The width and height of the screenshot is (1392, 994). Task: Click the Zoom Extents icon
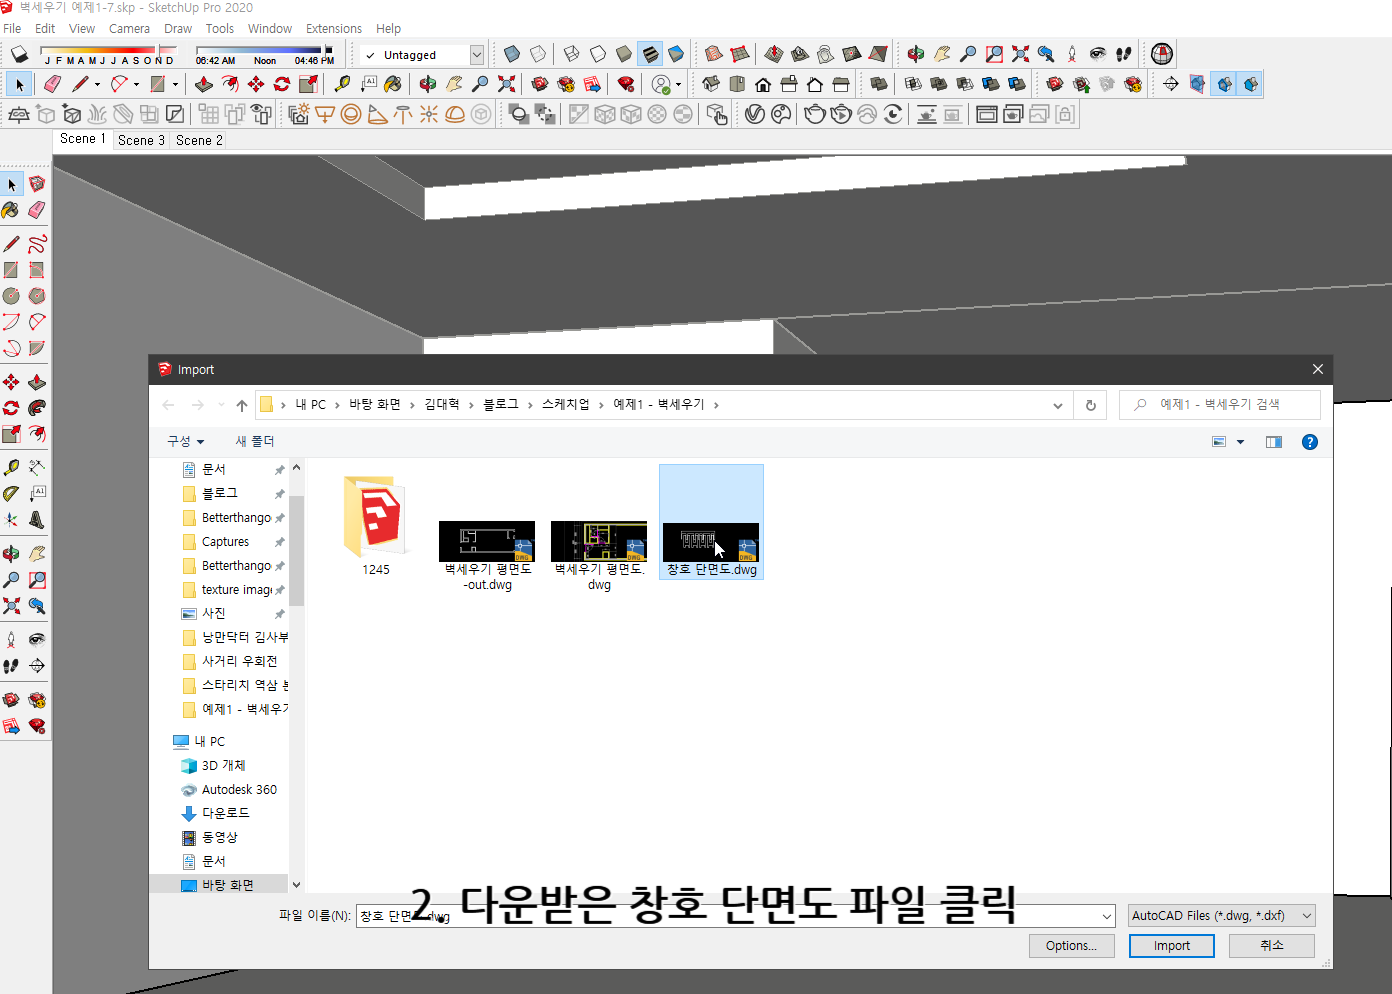click(x=1020, y=53)
